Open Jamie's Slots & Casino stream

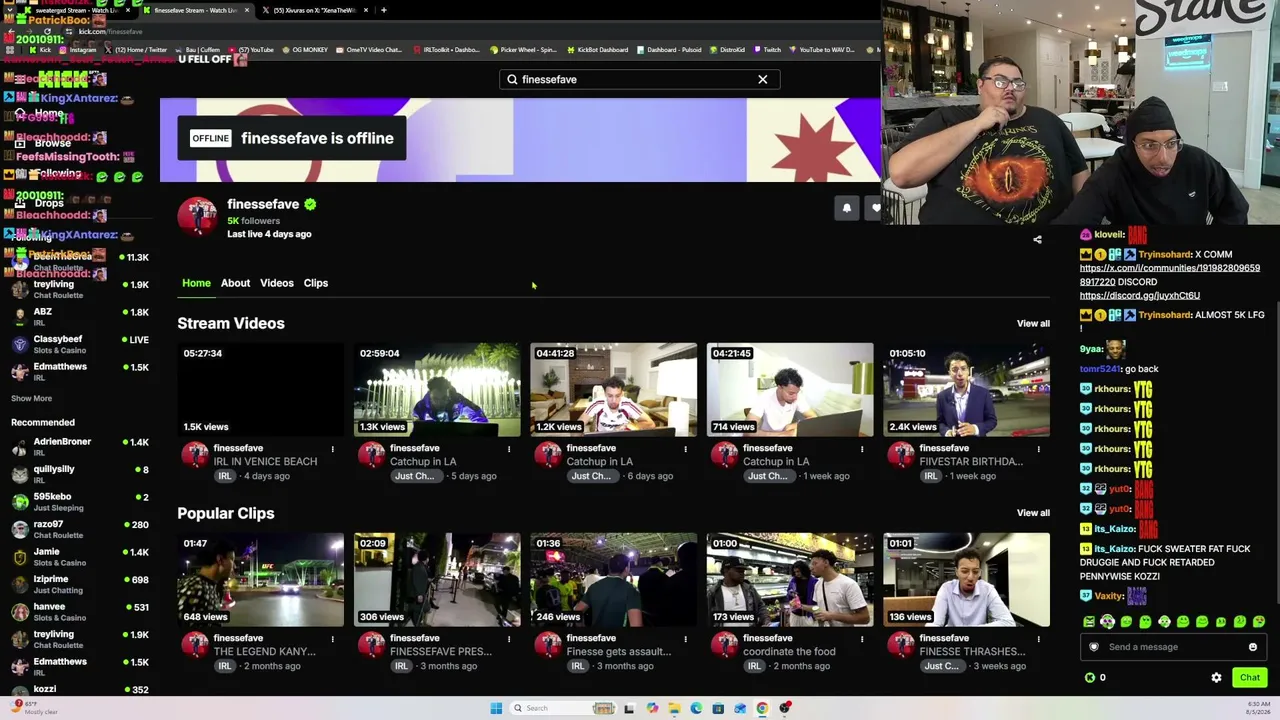coord(80,557)
